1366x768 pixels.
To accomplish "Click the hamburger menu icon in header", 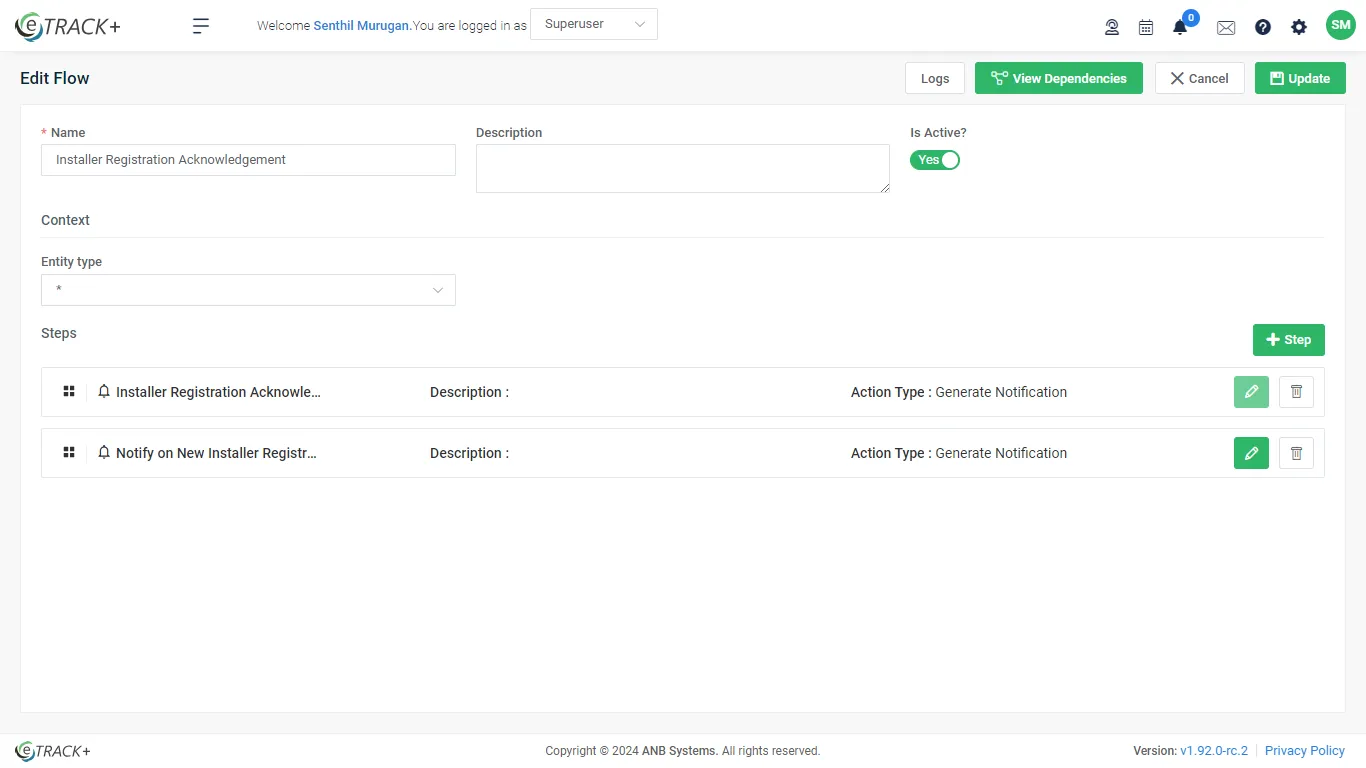I will (x=201, y=27).
